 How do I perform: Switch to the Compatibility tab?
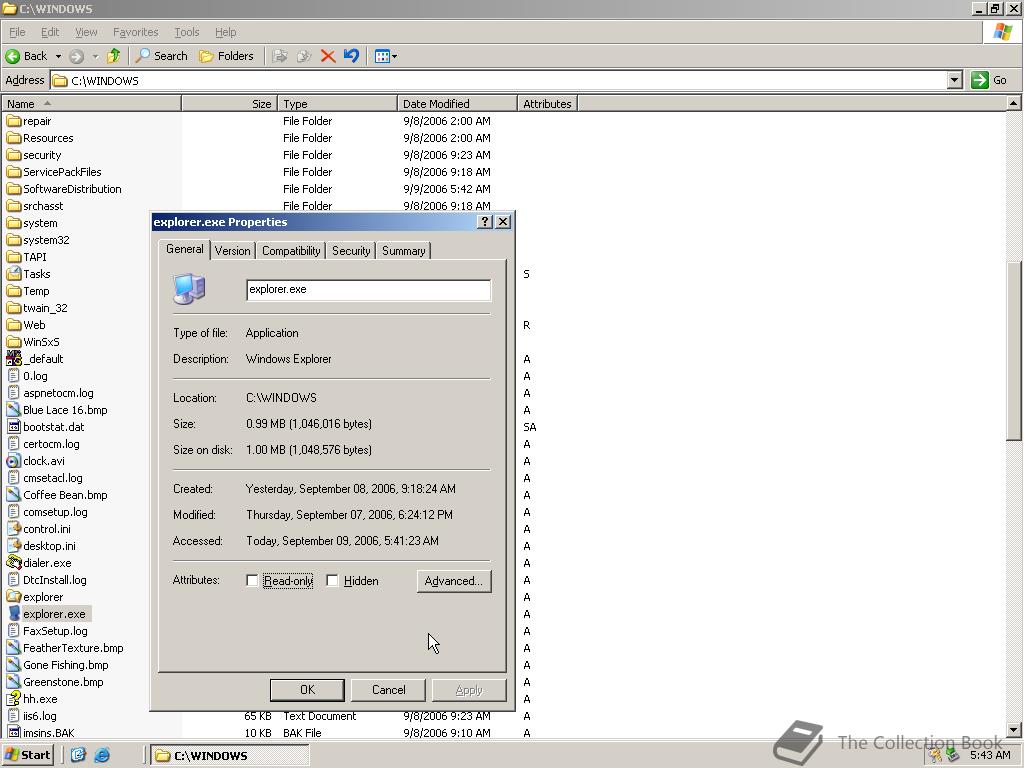tap(291, 251)
